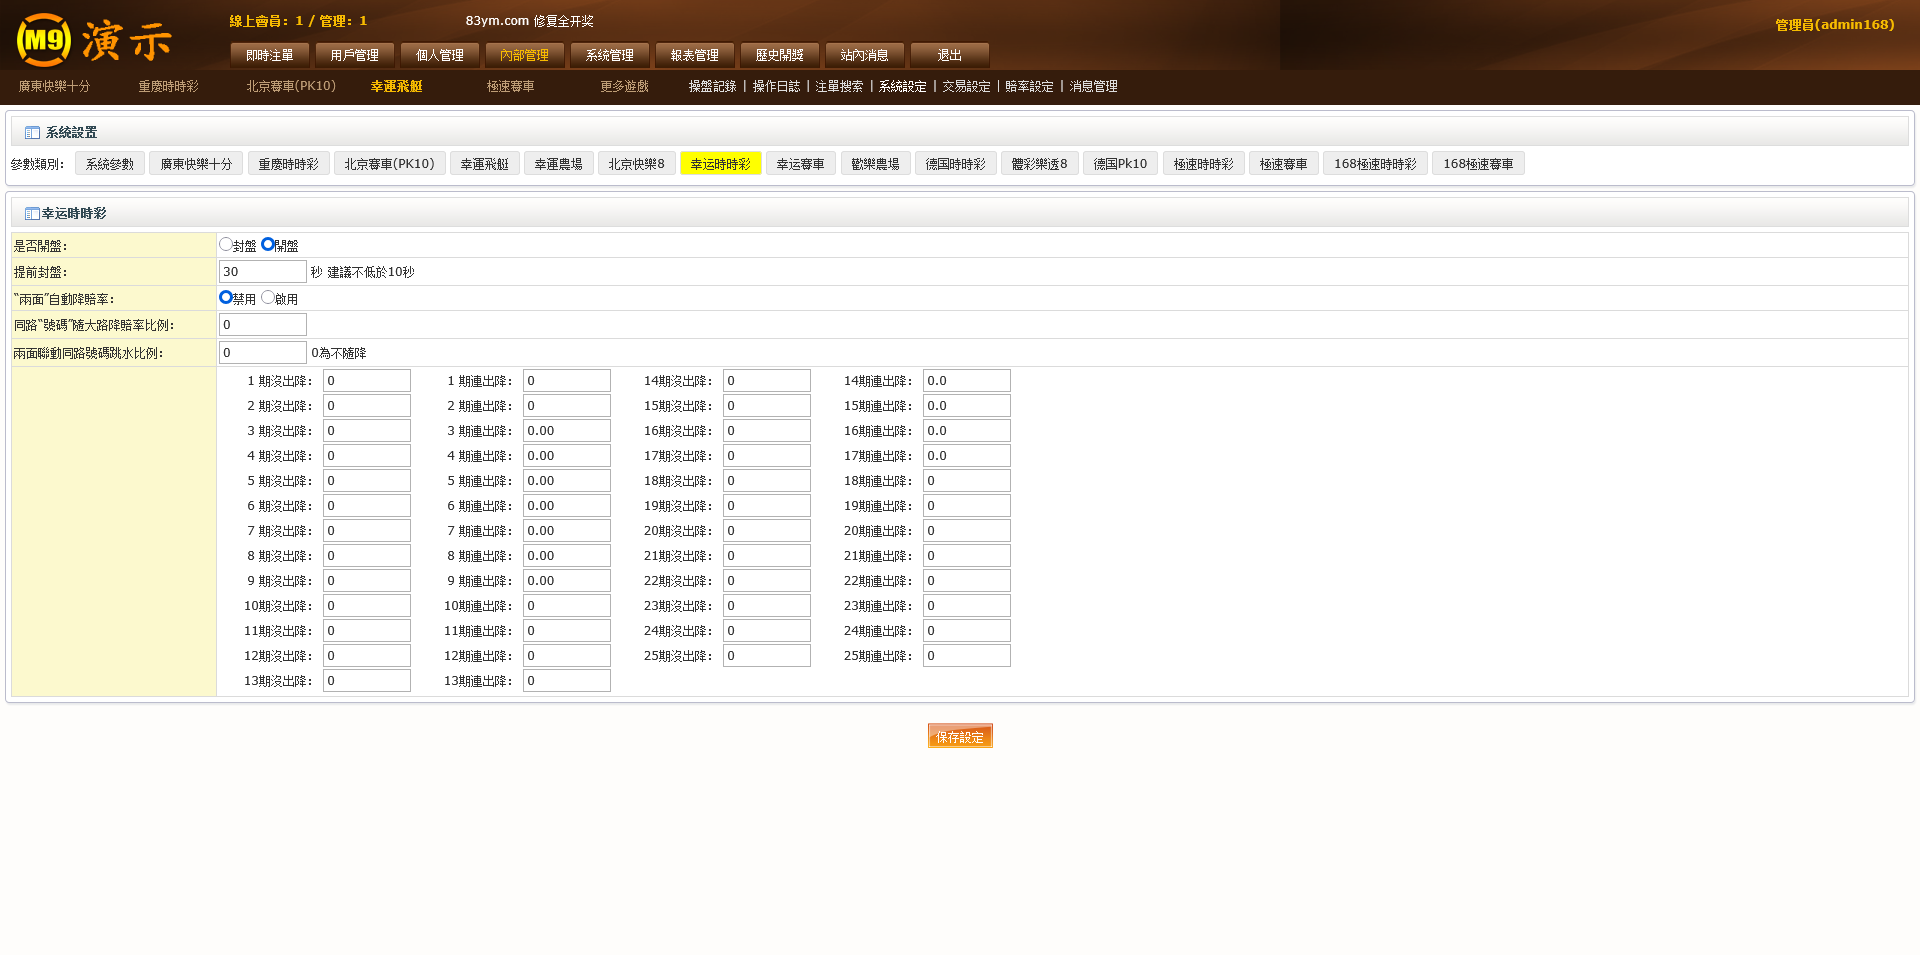Click the 系統設置 panel header icon

32,133
